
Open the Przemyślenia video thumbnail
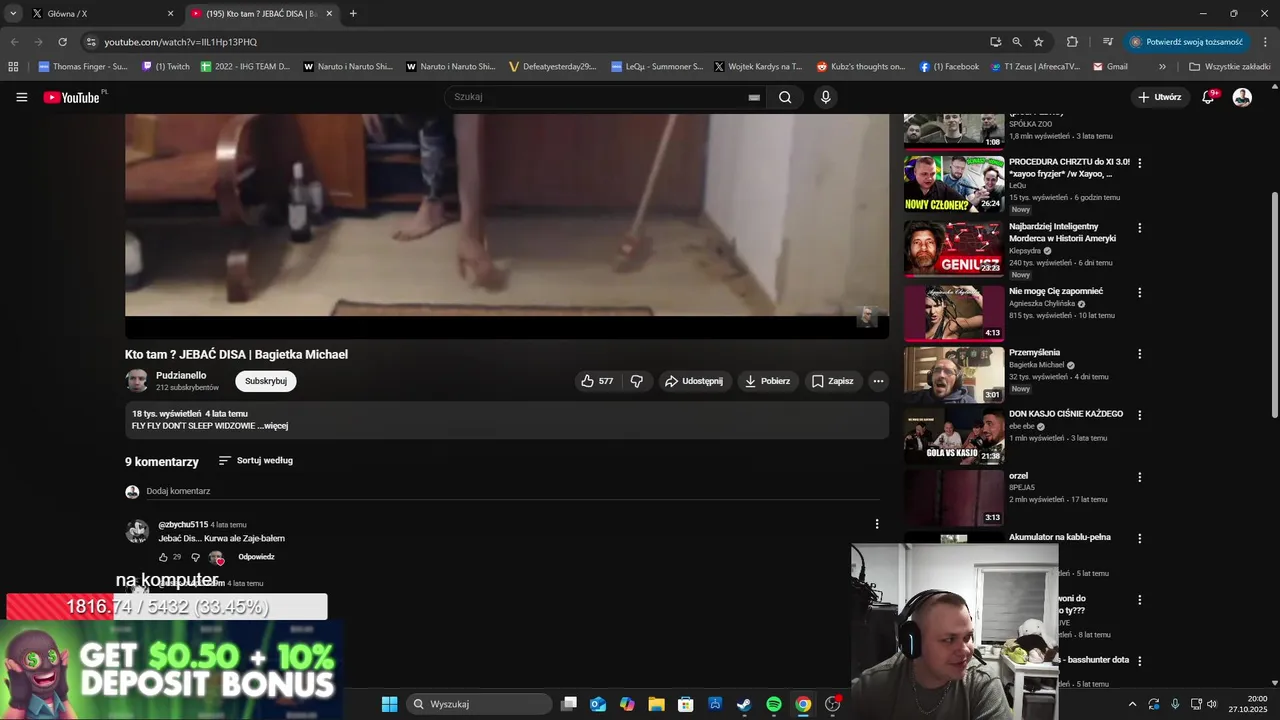954,374
